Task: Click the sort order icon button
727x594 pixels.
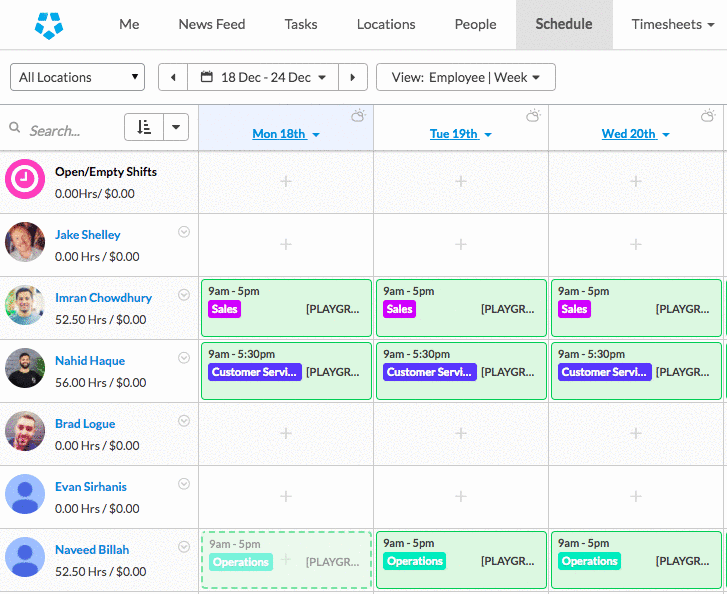Action: [144, 127]
